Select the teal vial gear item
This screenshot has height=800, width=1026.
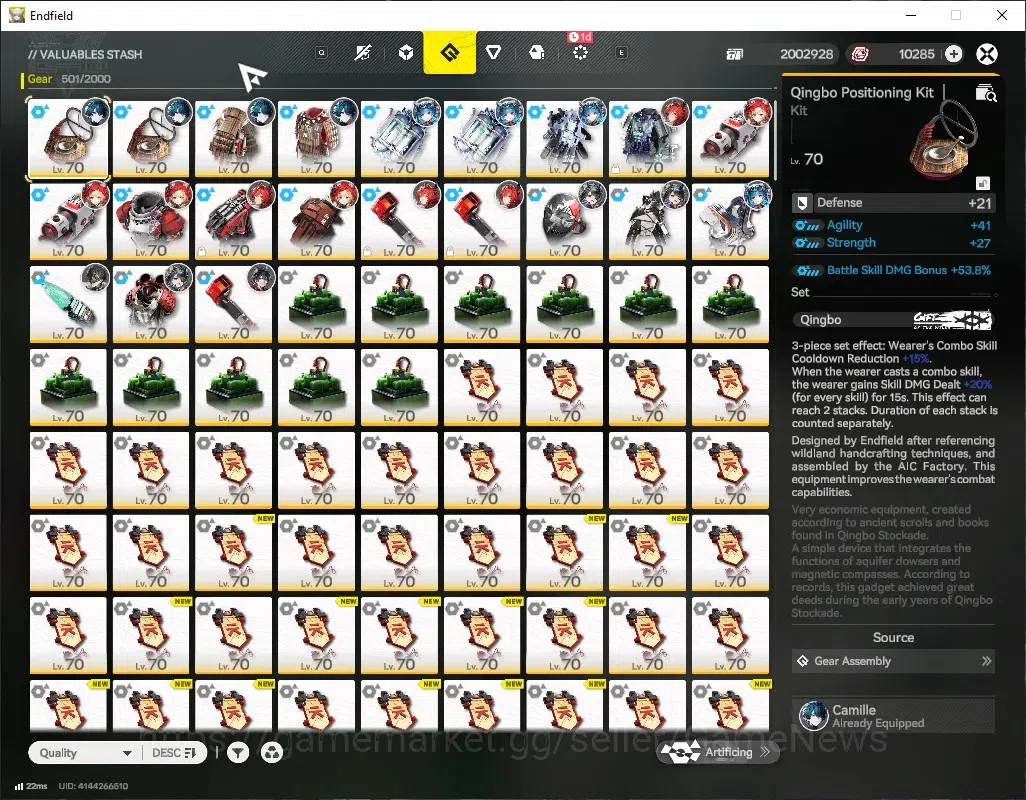coord(68,304)
